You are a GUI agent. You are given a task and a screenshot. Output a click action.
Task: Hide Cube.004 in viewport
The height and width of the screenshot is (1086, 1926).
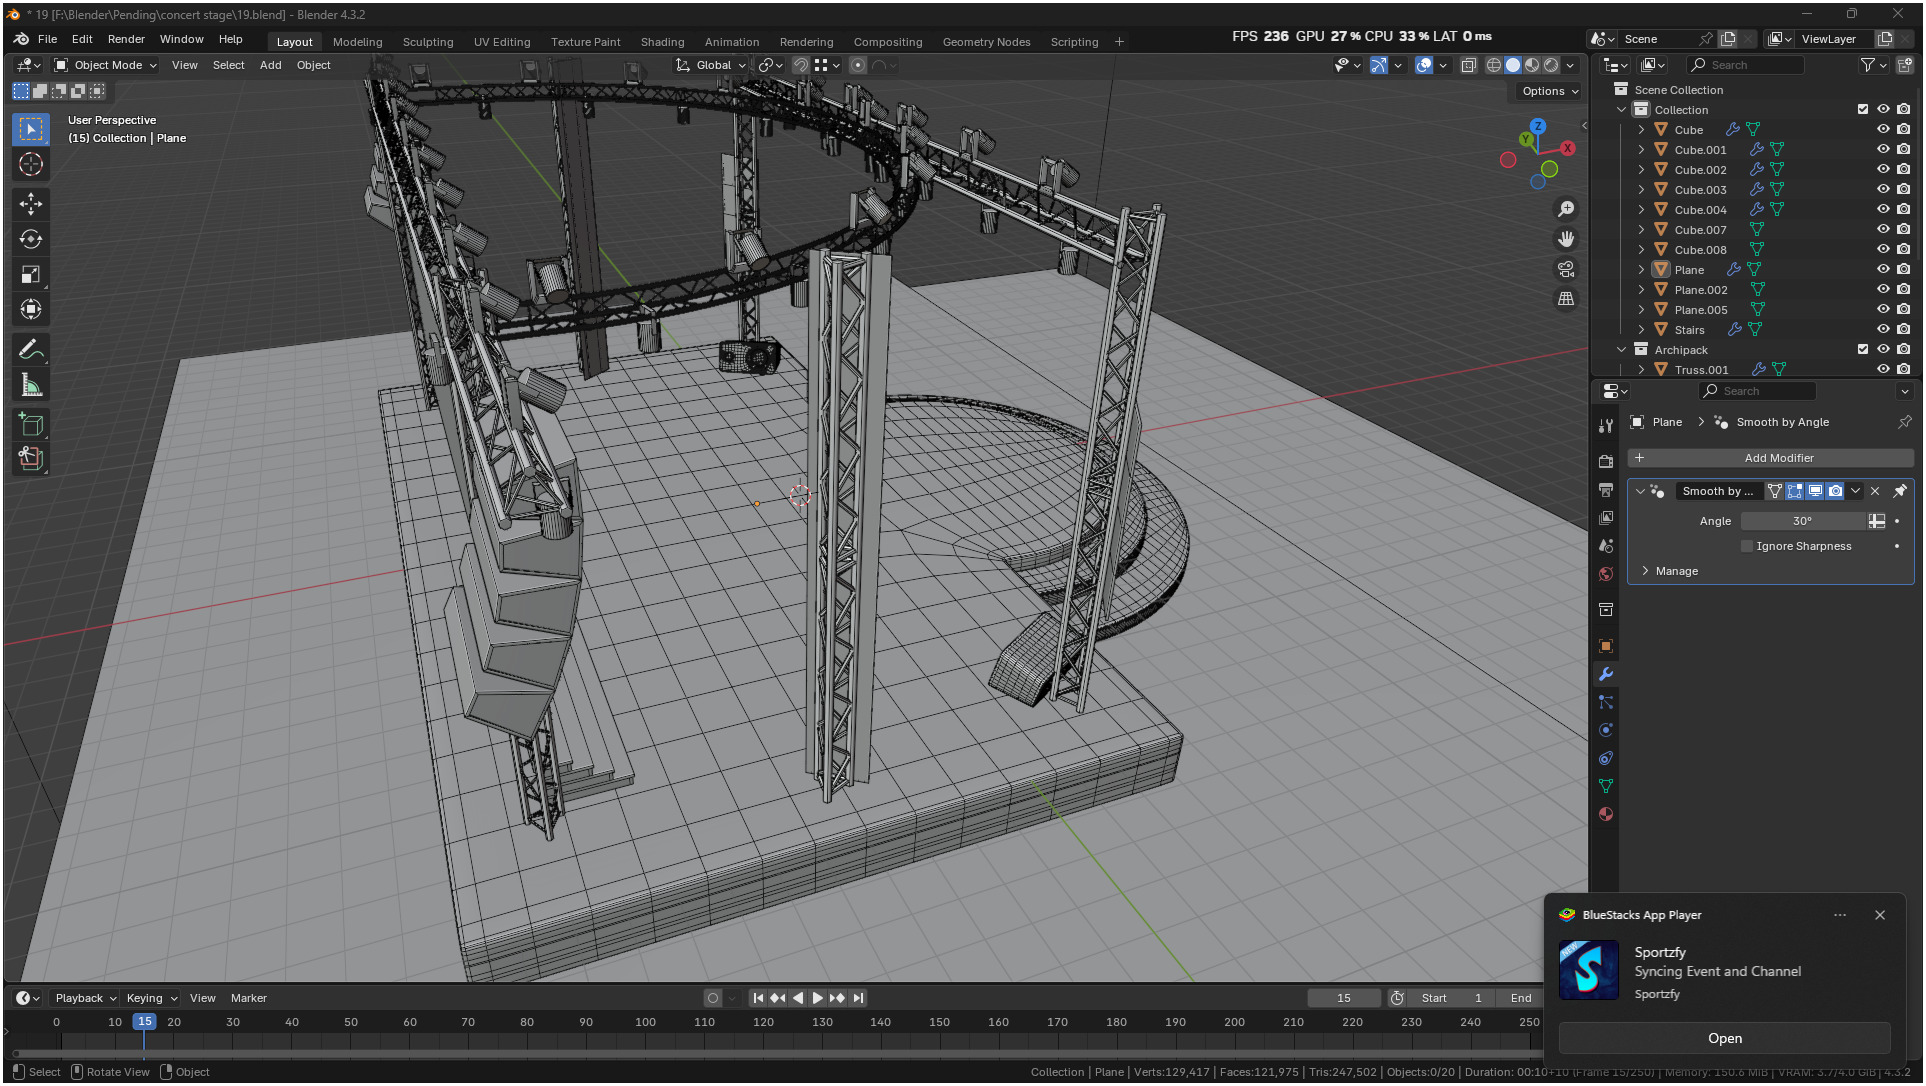1883,209
